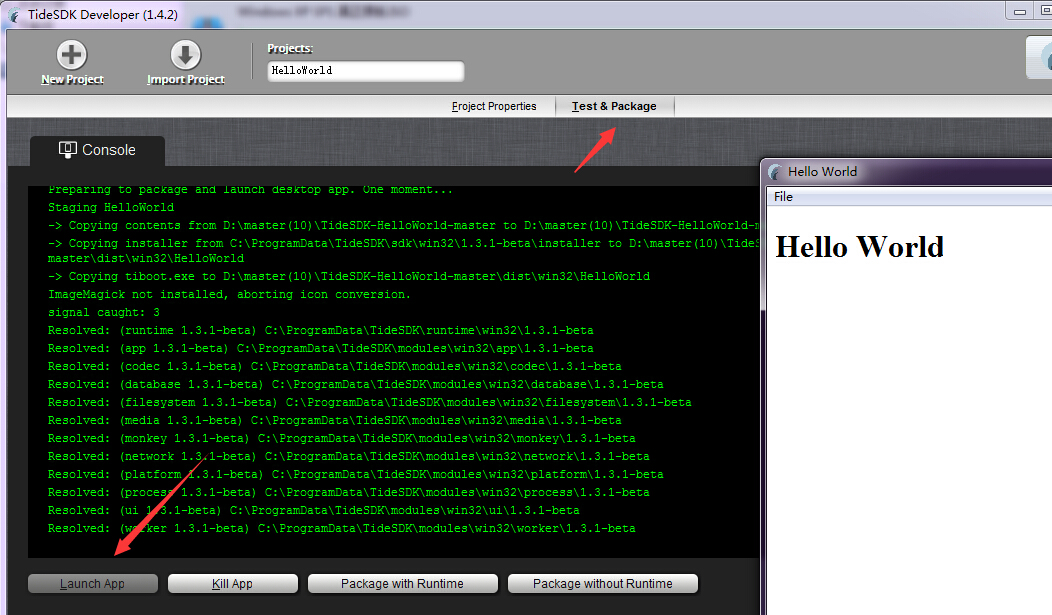
Task: Click the Hello World window title text
Action: [823, 172]
